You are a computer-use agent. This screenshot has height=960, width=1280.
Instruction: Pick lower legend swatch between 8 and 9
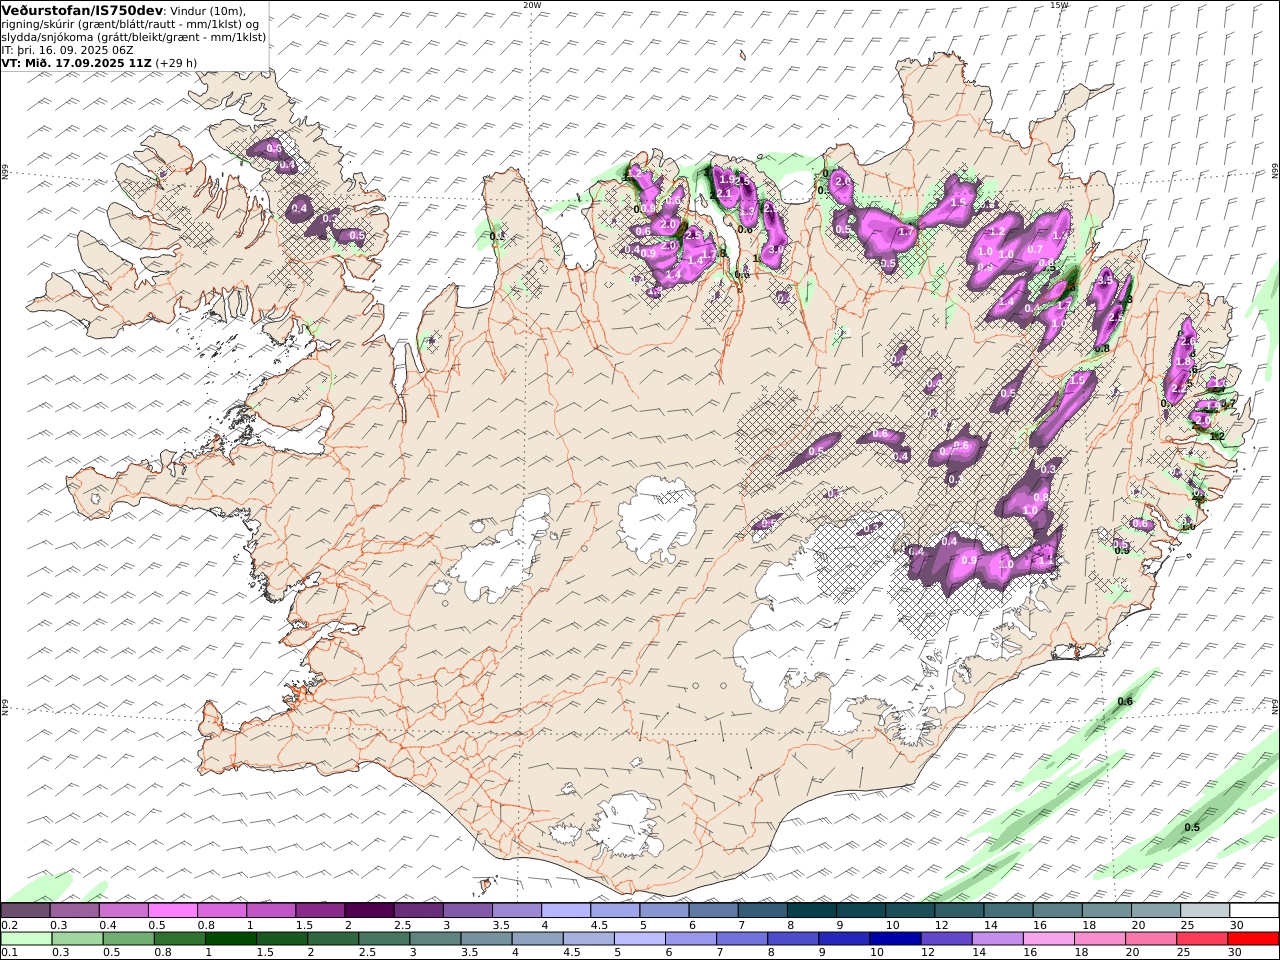(792, 939)
